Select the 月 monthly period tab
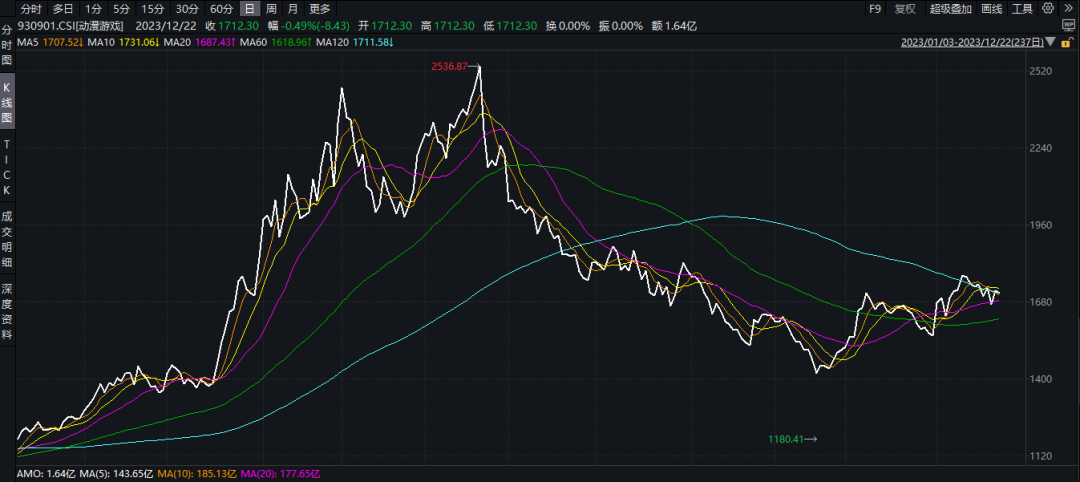The image size is (1080, 482). (x=293, y=9)
